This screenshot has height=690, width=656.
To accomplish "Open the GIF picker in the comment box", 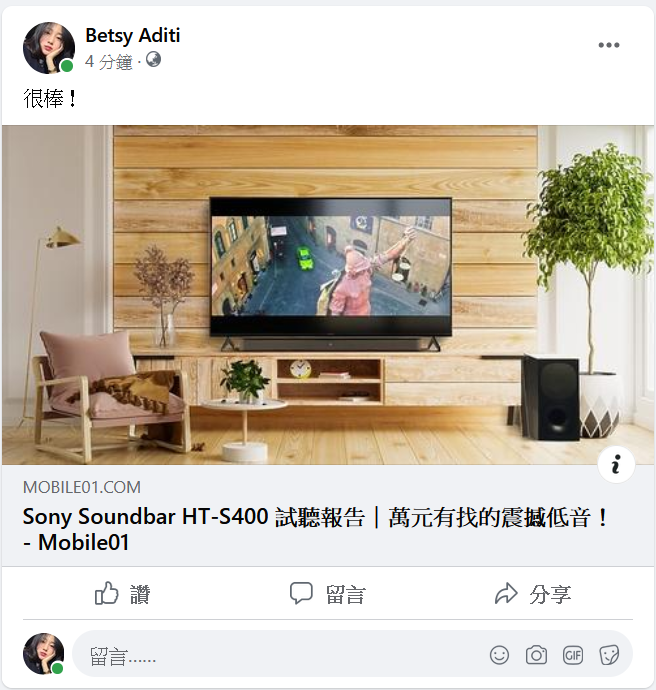I will [x=573, y=655].
